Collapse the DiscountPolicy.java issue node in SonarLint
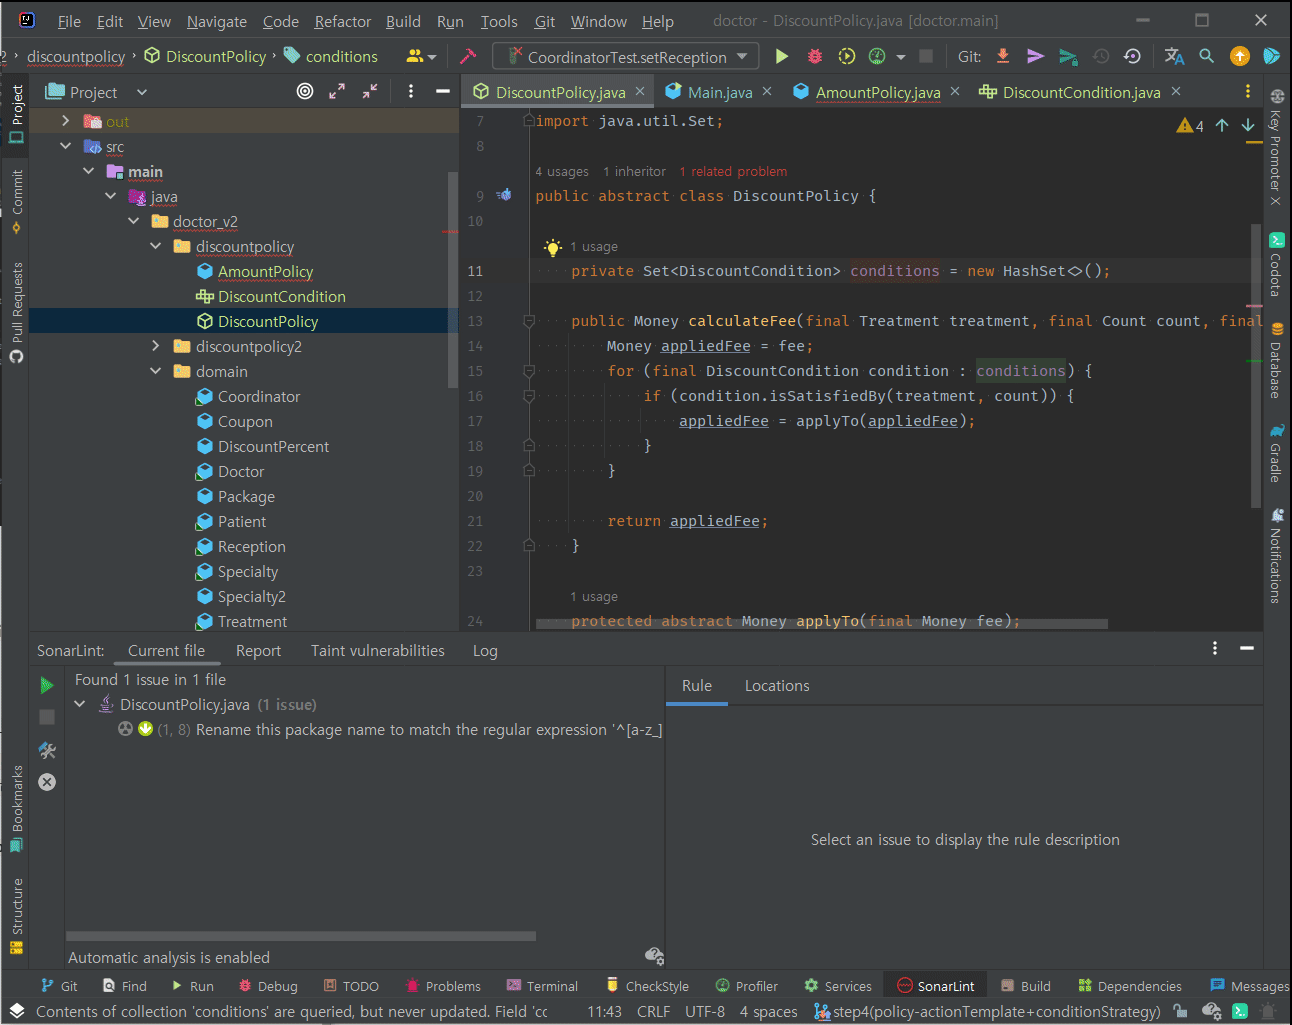Image resolution: width=1292 pixels, height=1025 pixels. tap(80, 704)
